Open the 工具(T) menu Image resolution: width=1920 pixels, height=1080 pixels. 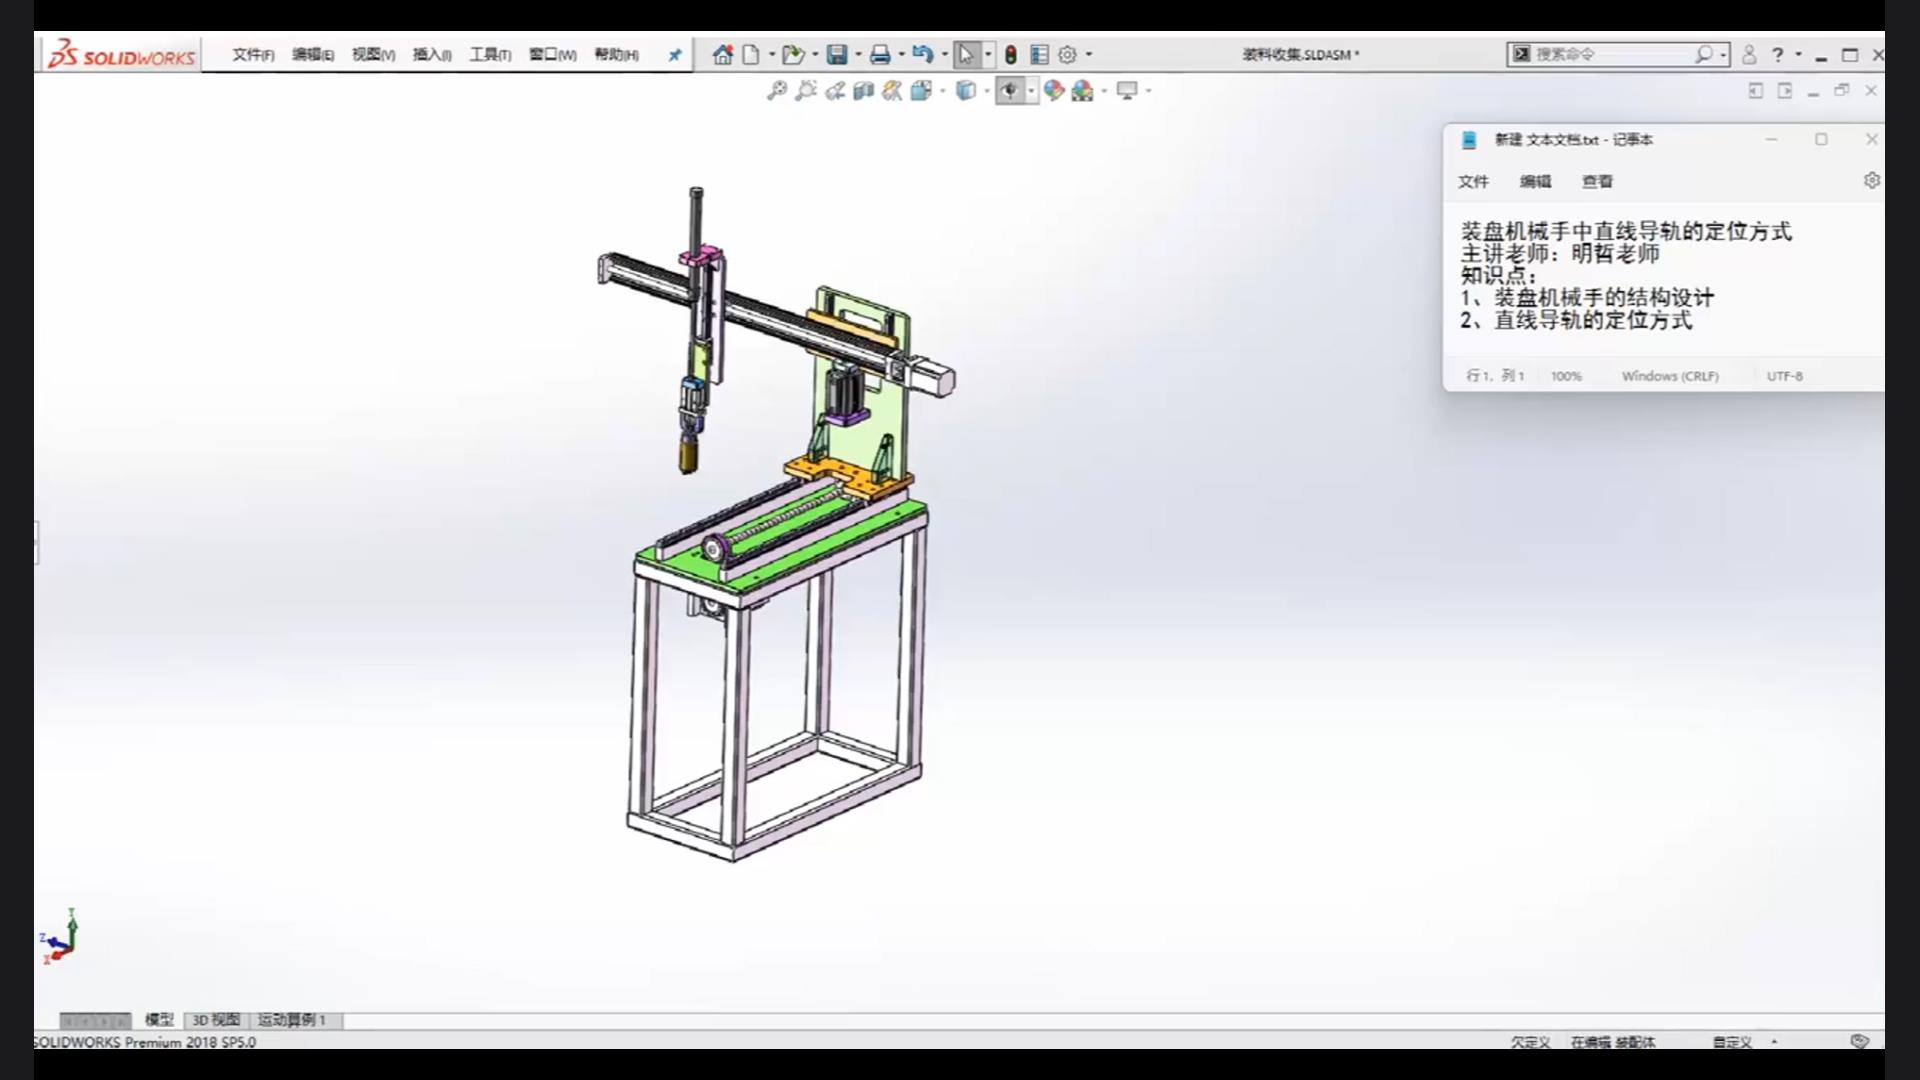pyautogui.click(x=490, y=55)
